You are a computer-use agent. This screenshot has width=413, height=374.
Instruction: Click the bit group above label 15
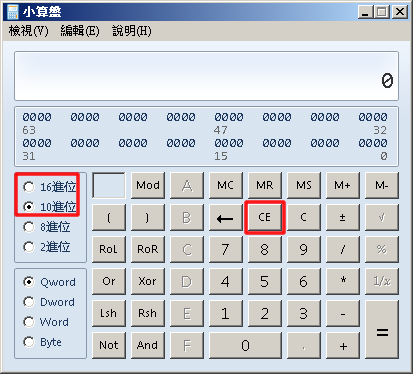(x=229, y=143)
